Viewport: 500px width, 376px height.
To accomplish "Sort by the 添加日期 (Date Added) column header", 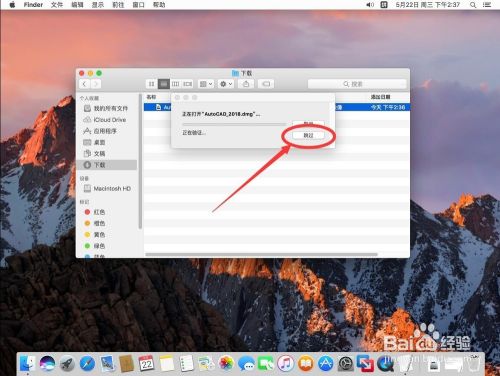I will (x=380, y=97).
